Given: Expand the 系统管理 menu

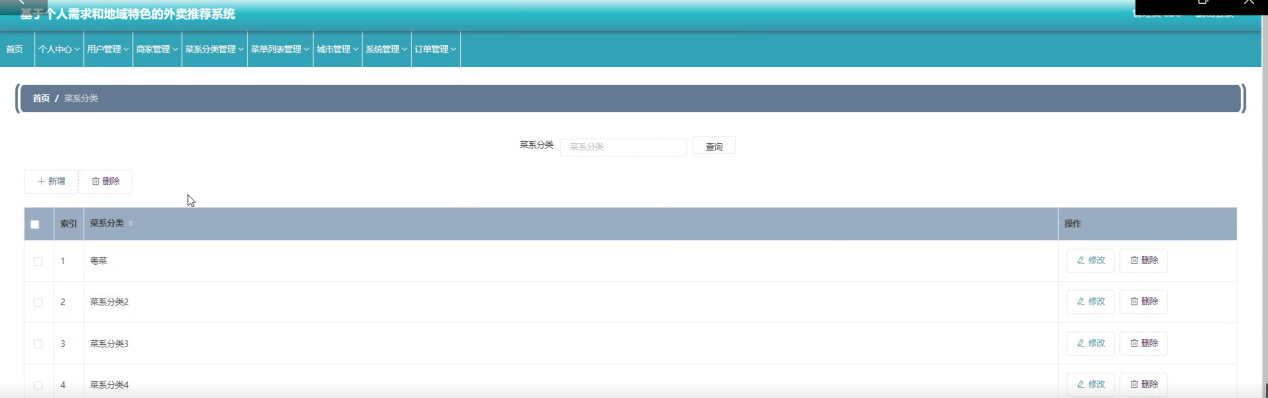Looking at the screenshot, I should click(386, 49).
